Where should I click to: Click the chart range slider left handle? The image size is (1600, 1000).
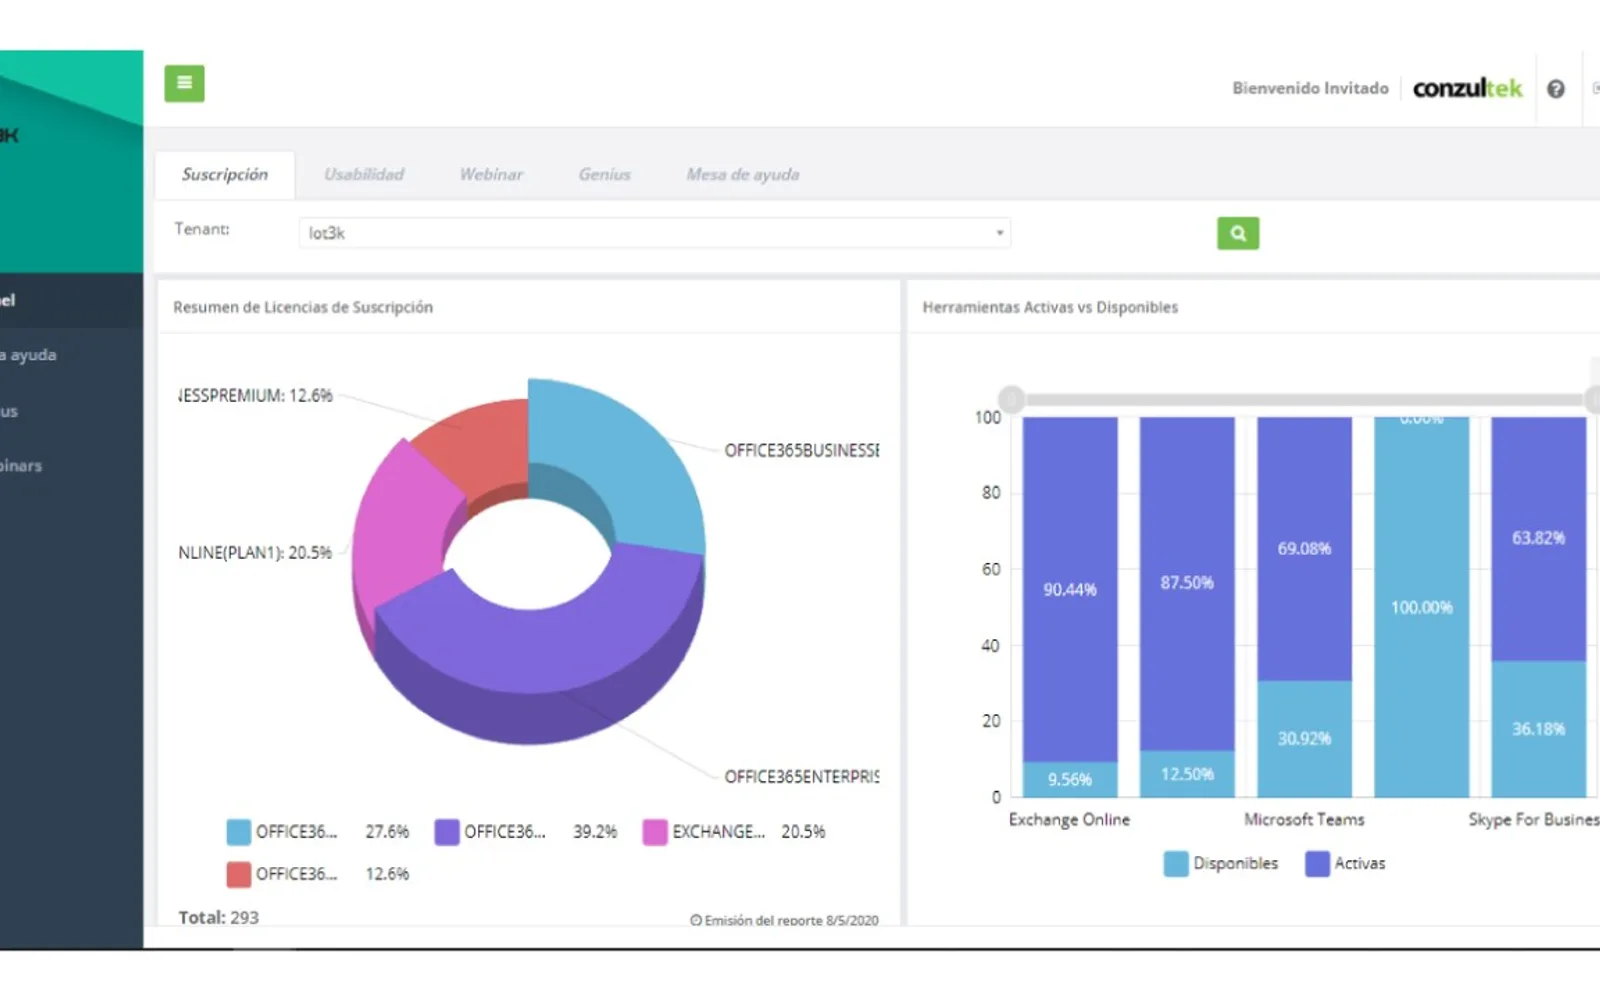[1012, 400]
